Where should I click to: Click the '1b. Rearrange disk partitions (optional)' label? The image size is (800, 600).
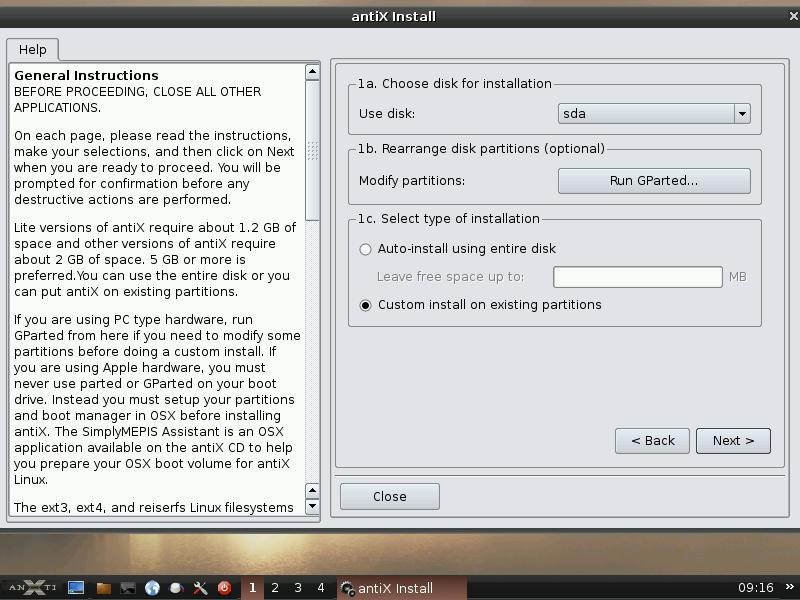coord(481,148)
